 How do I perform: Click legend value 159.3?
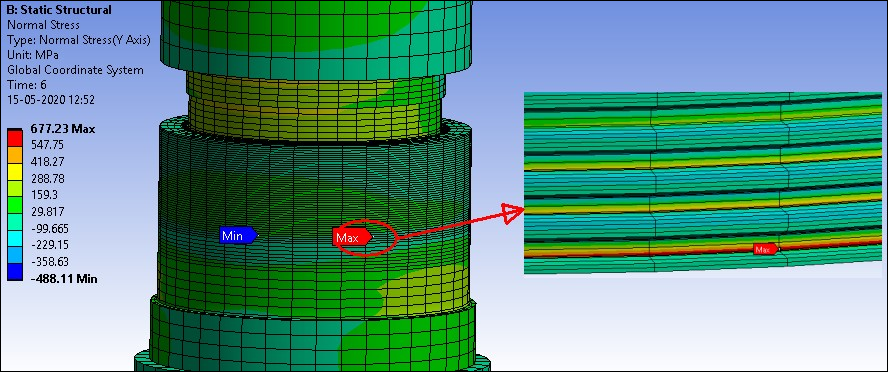tap(44, 195)
